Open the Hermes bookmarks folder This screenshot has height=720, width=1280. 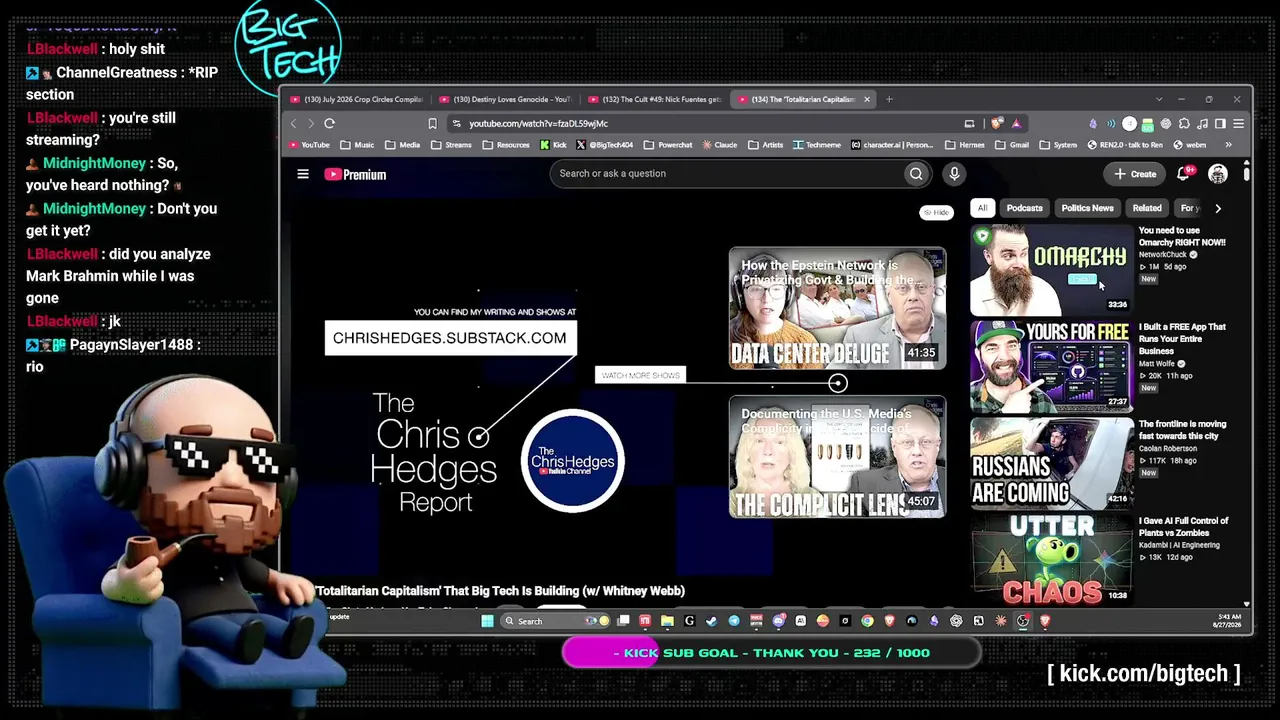[964, 145]
